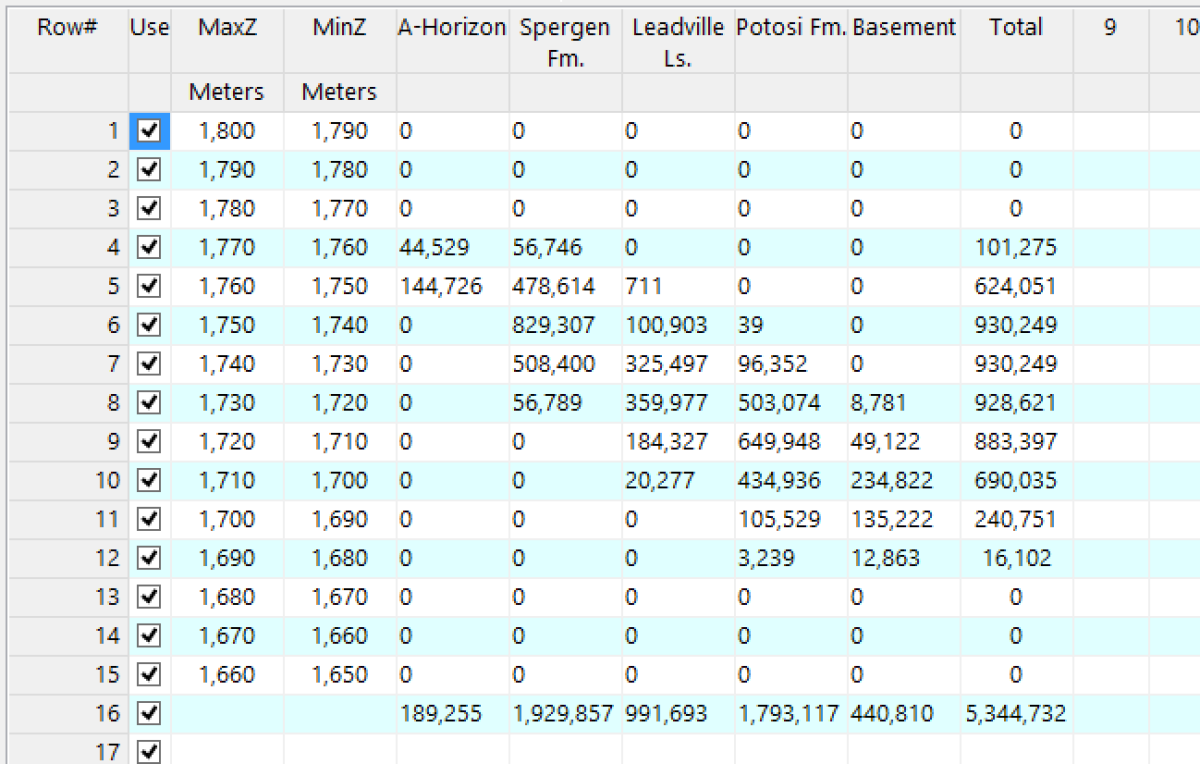Select the Row# header cell

tap(66, 28)
